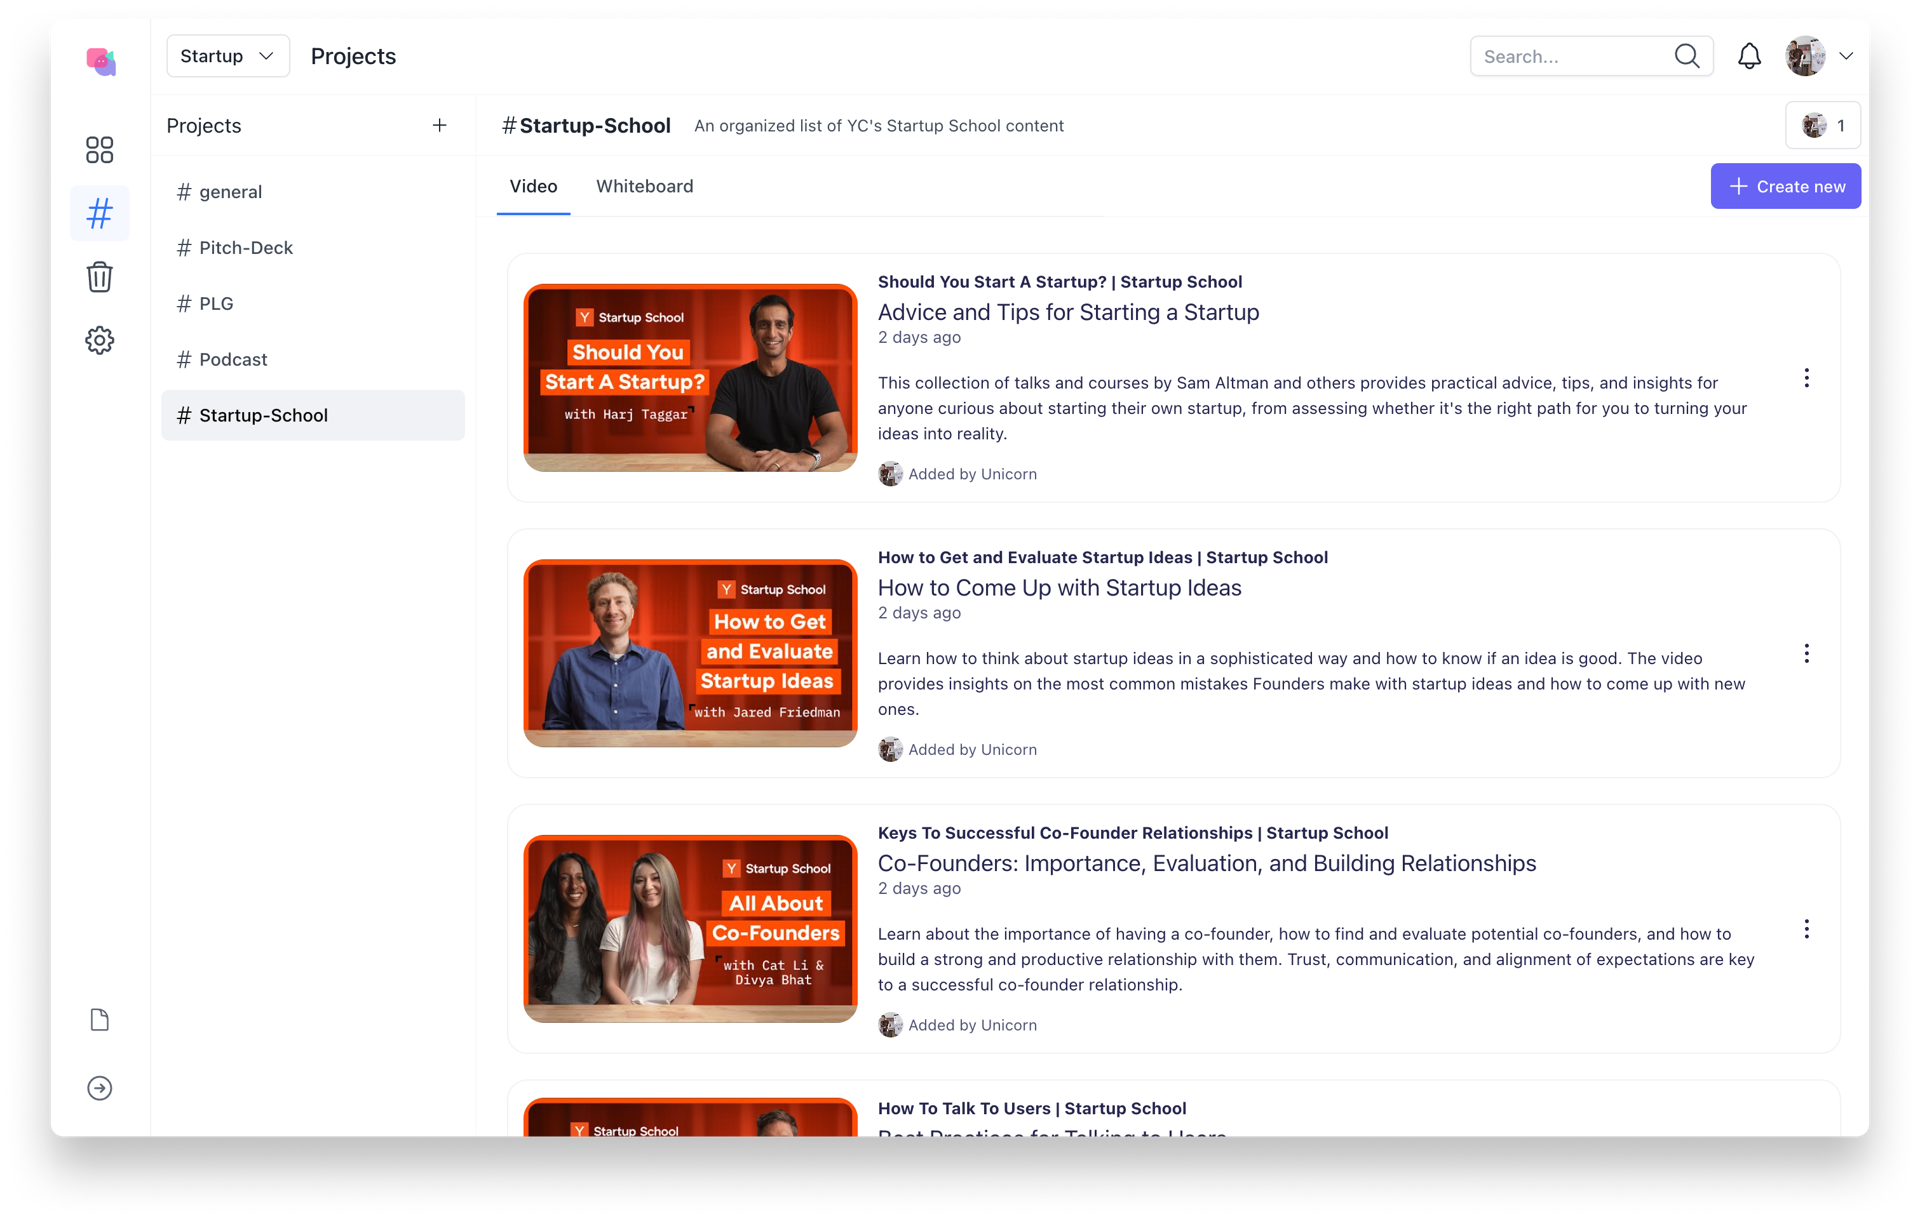Click the channel description about YC's content
This screenshot has width=1920, height=1219.
click(x=879, y=126)
